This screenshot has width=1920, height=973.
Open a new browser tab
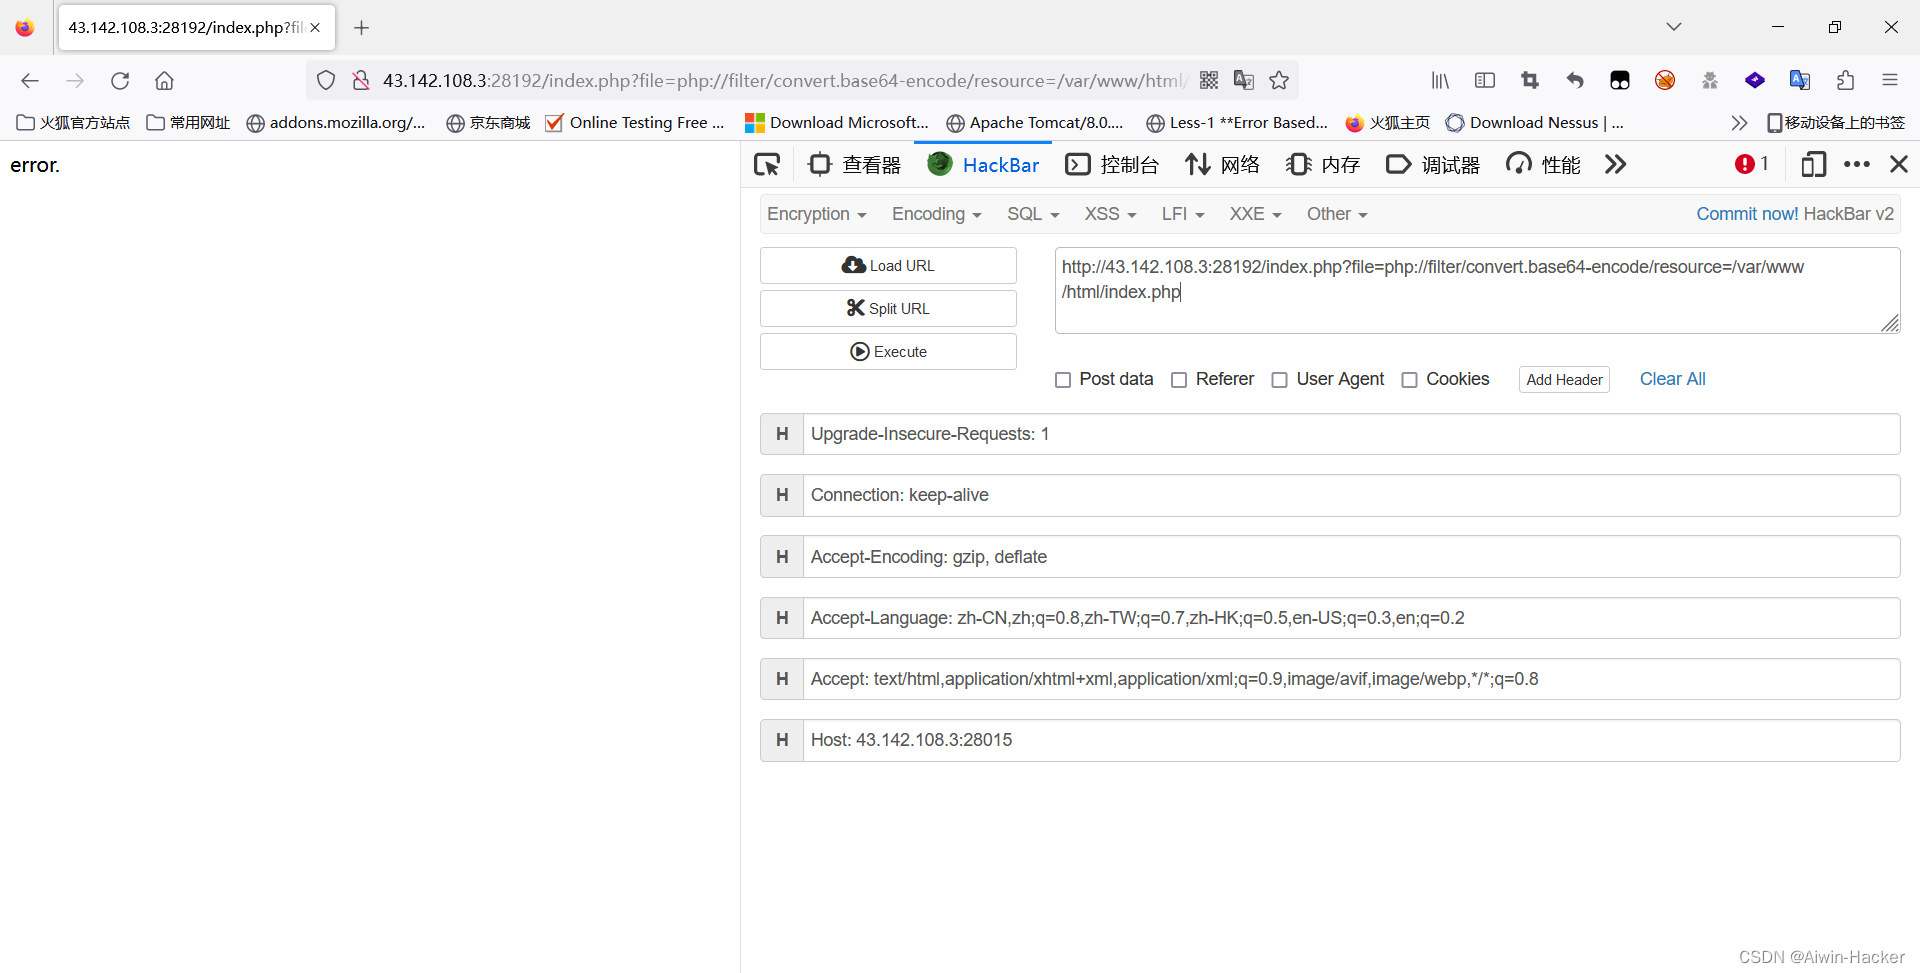tap(362, 28)
